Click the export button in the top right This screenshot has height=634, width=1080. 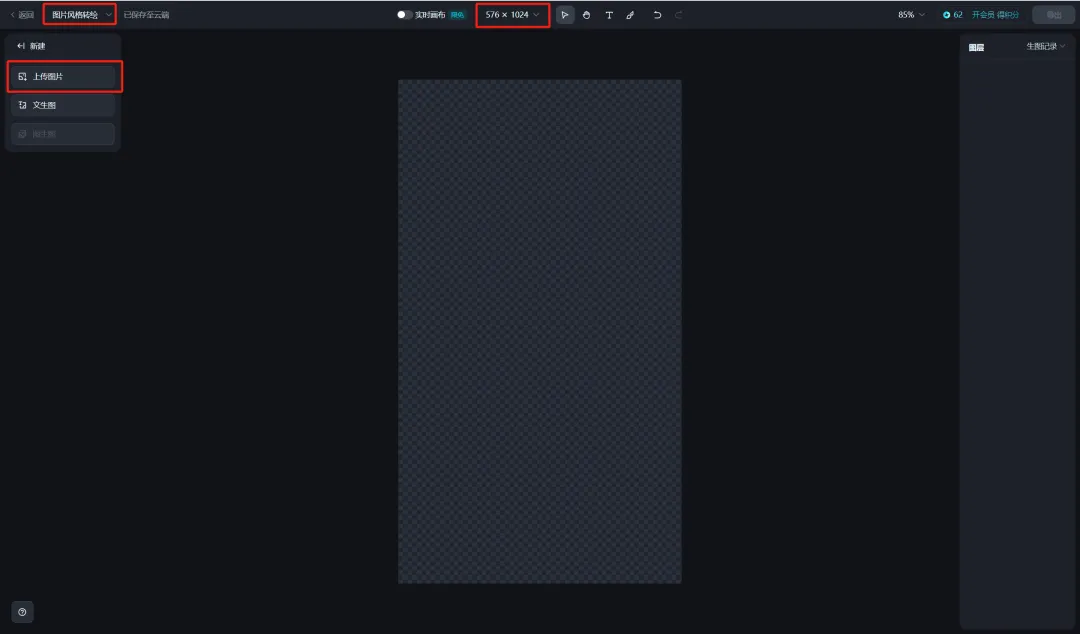(x=1053, y=14)
